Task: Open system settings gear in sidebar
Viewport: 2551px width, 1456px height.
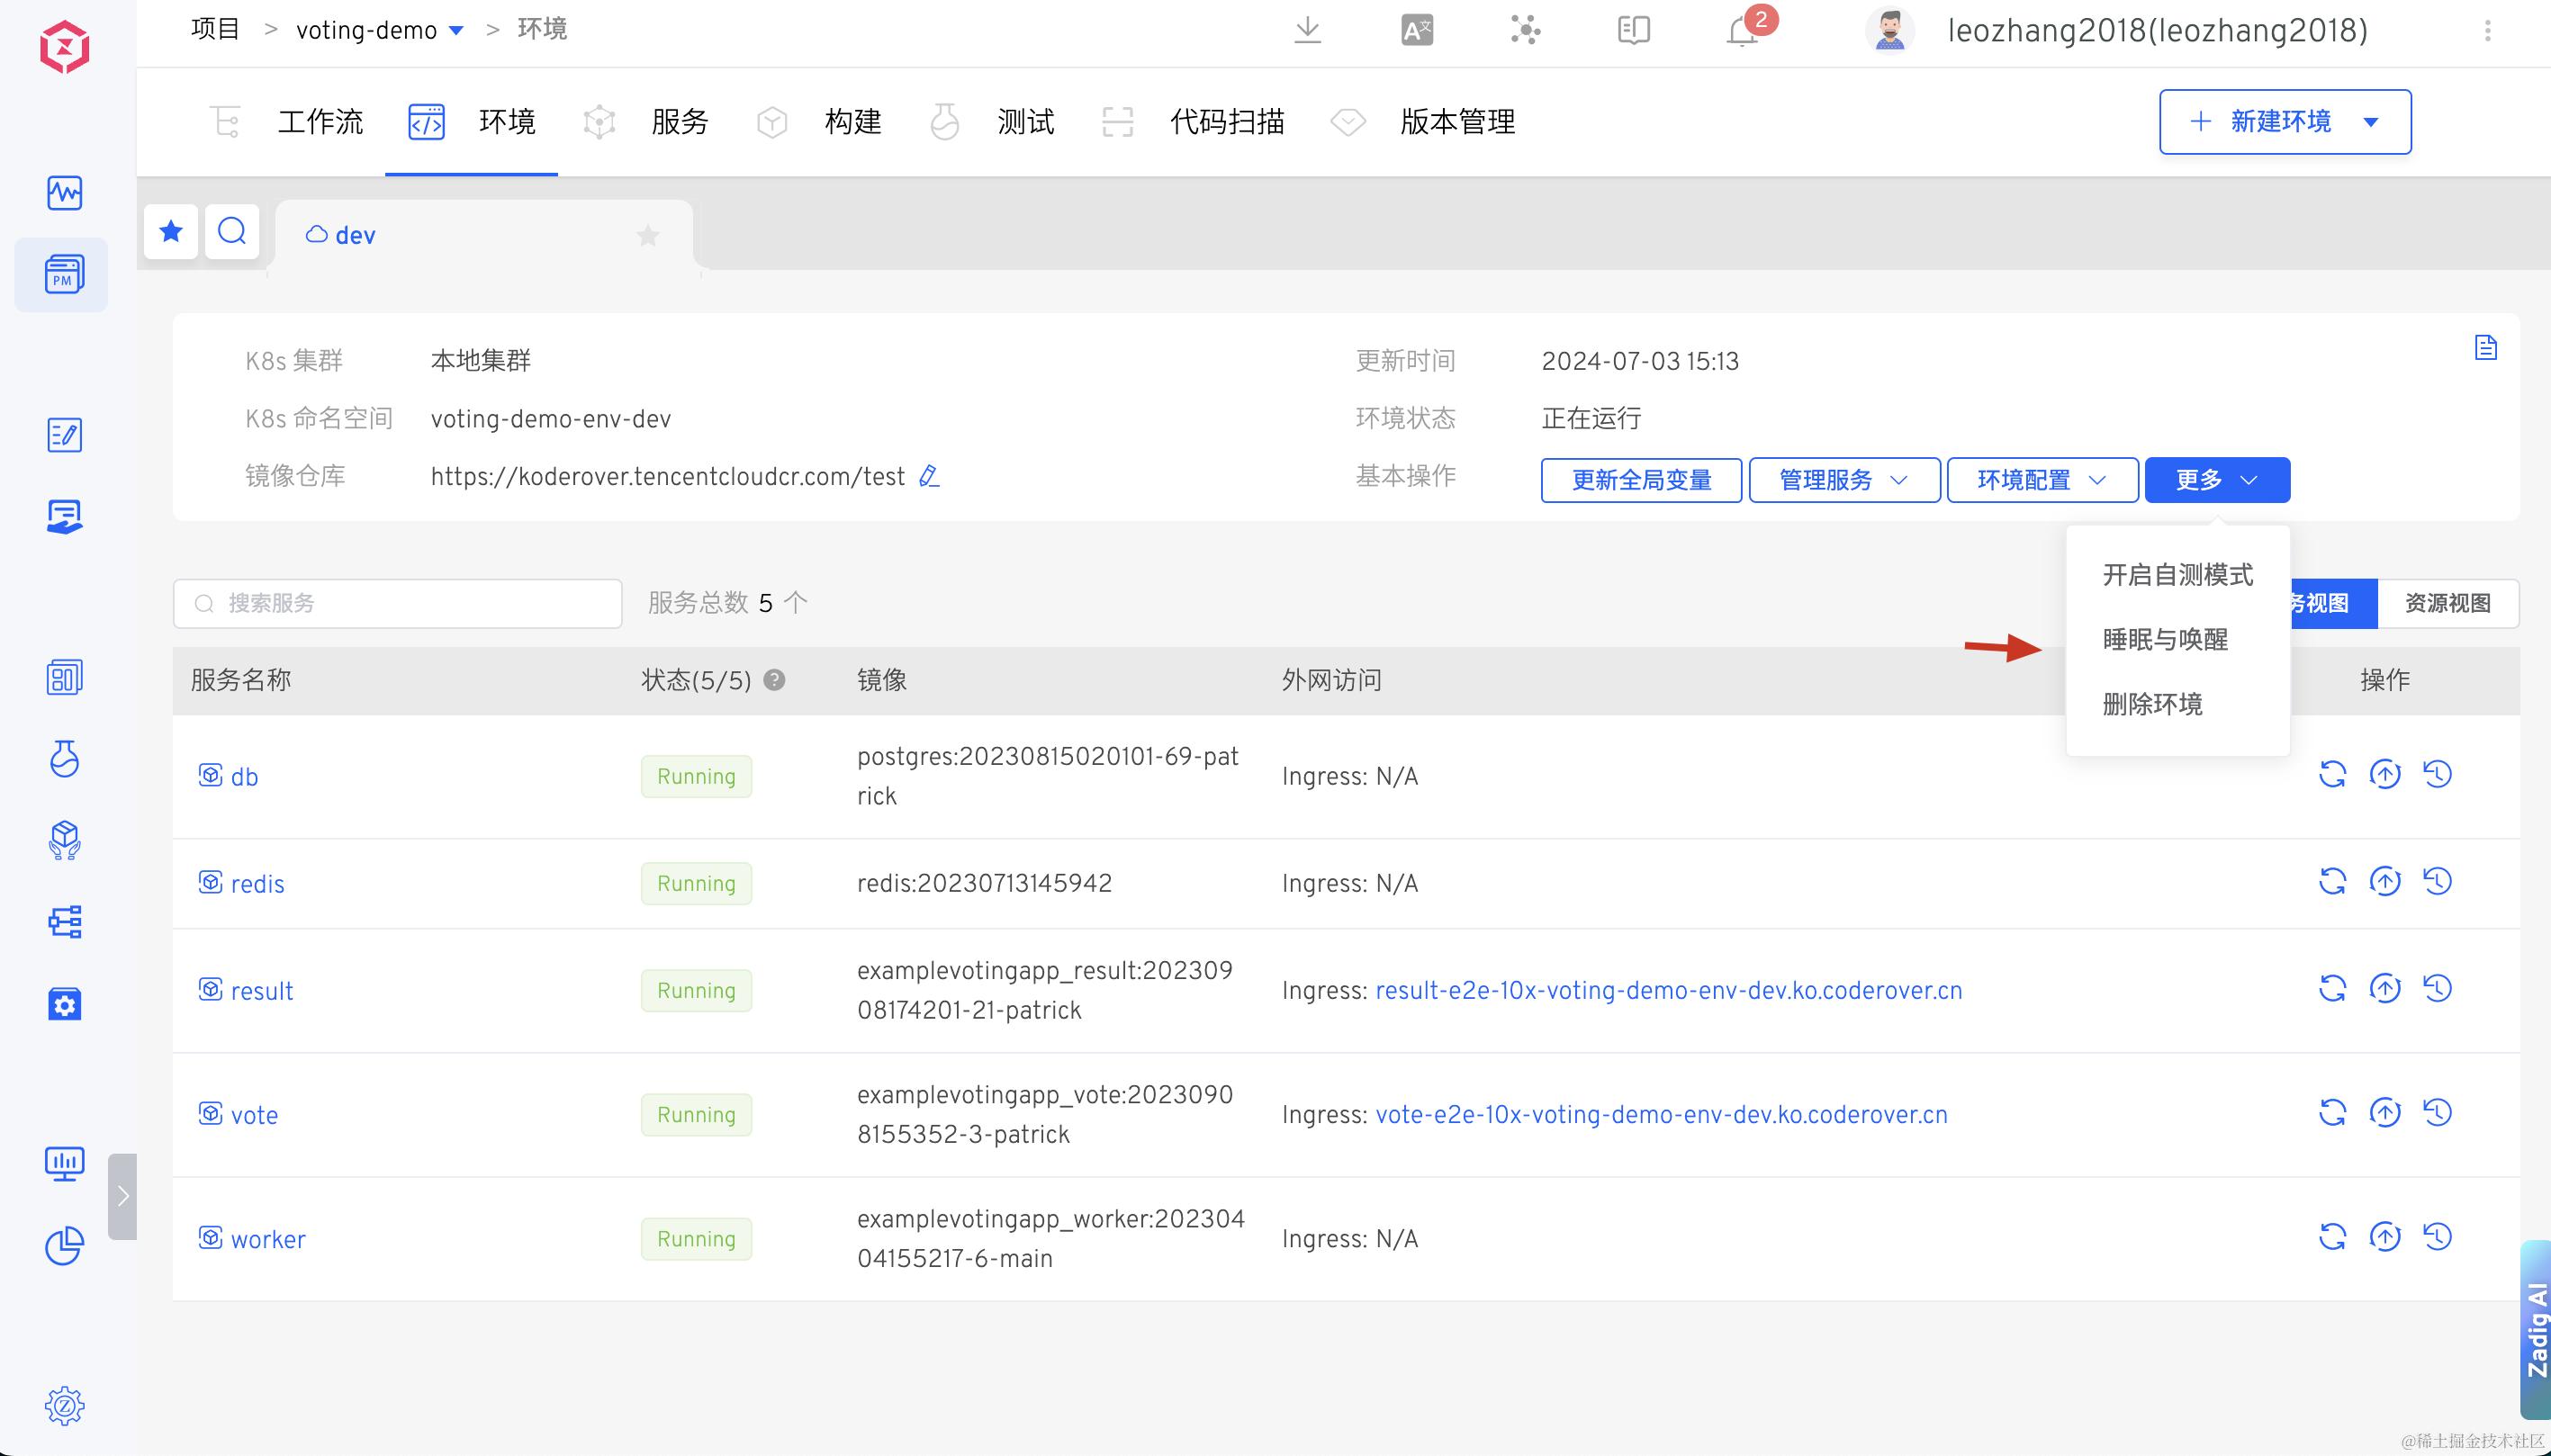Action: (64, 1405)
